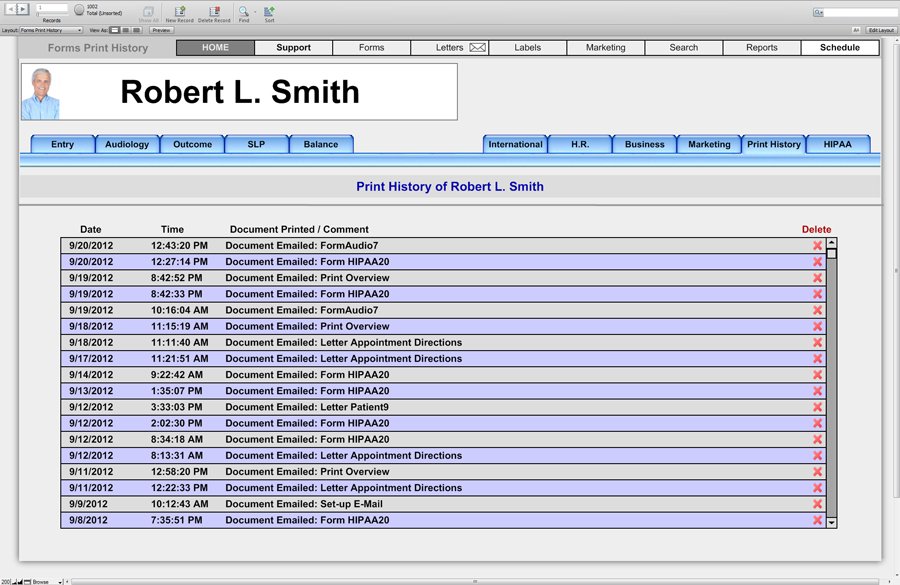Delete the 12:58:20 PM Print Overview entry
This screenshot has height=585, width=900.
pos(817,472)
